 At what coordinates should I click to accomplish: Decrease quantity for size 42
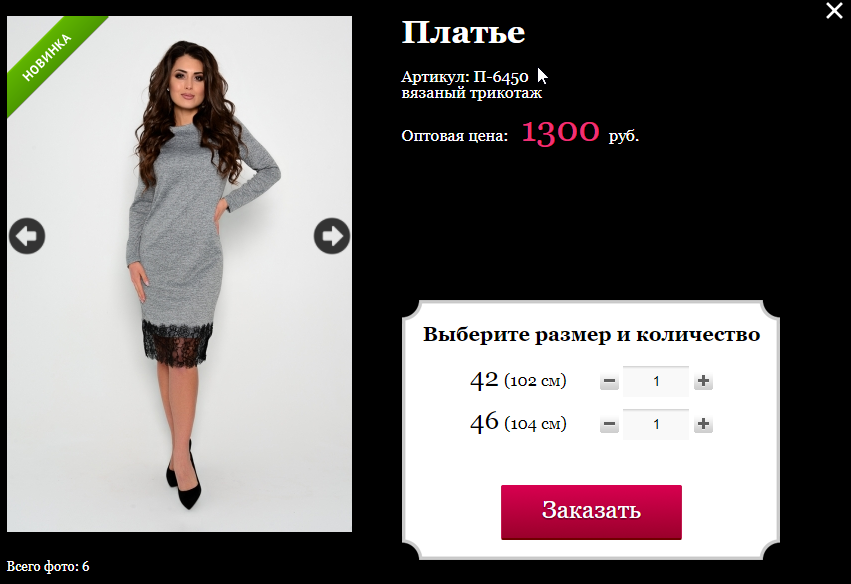[609, 381]
